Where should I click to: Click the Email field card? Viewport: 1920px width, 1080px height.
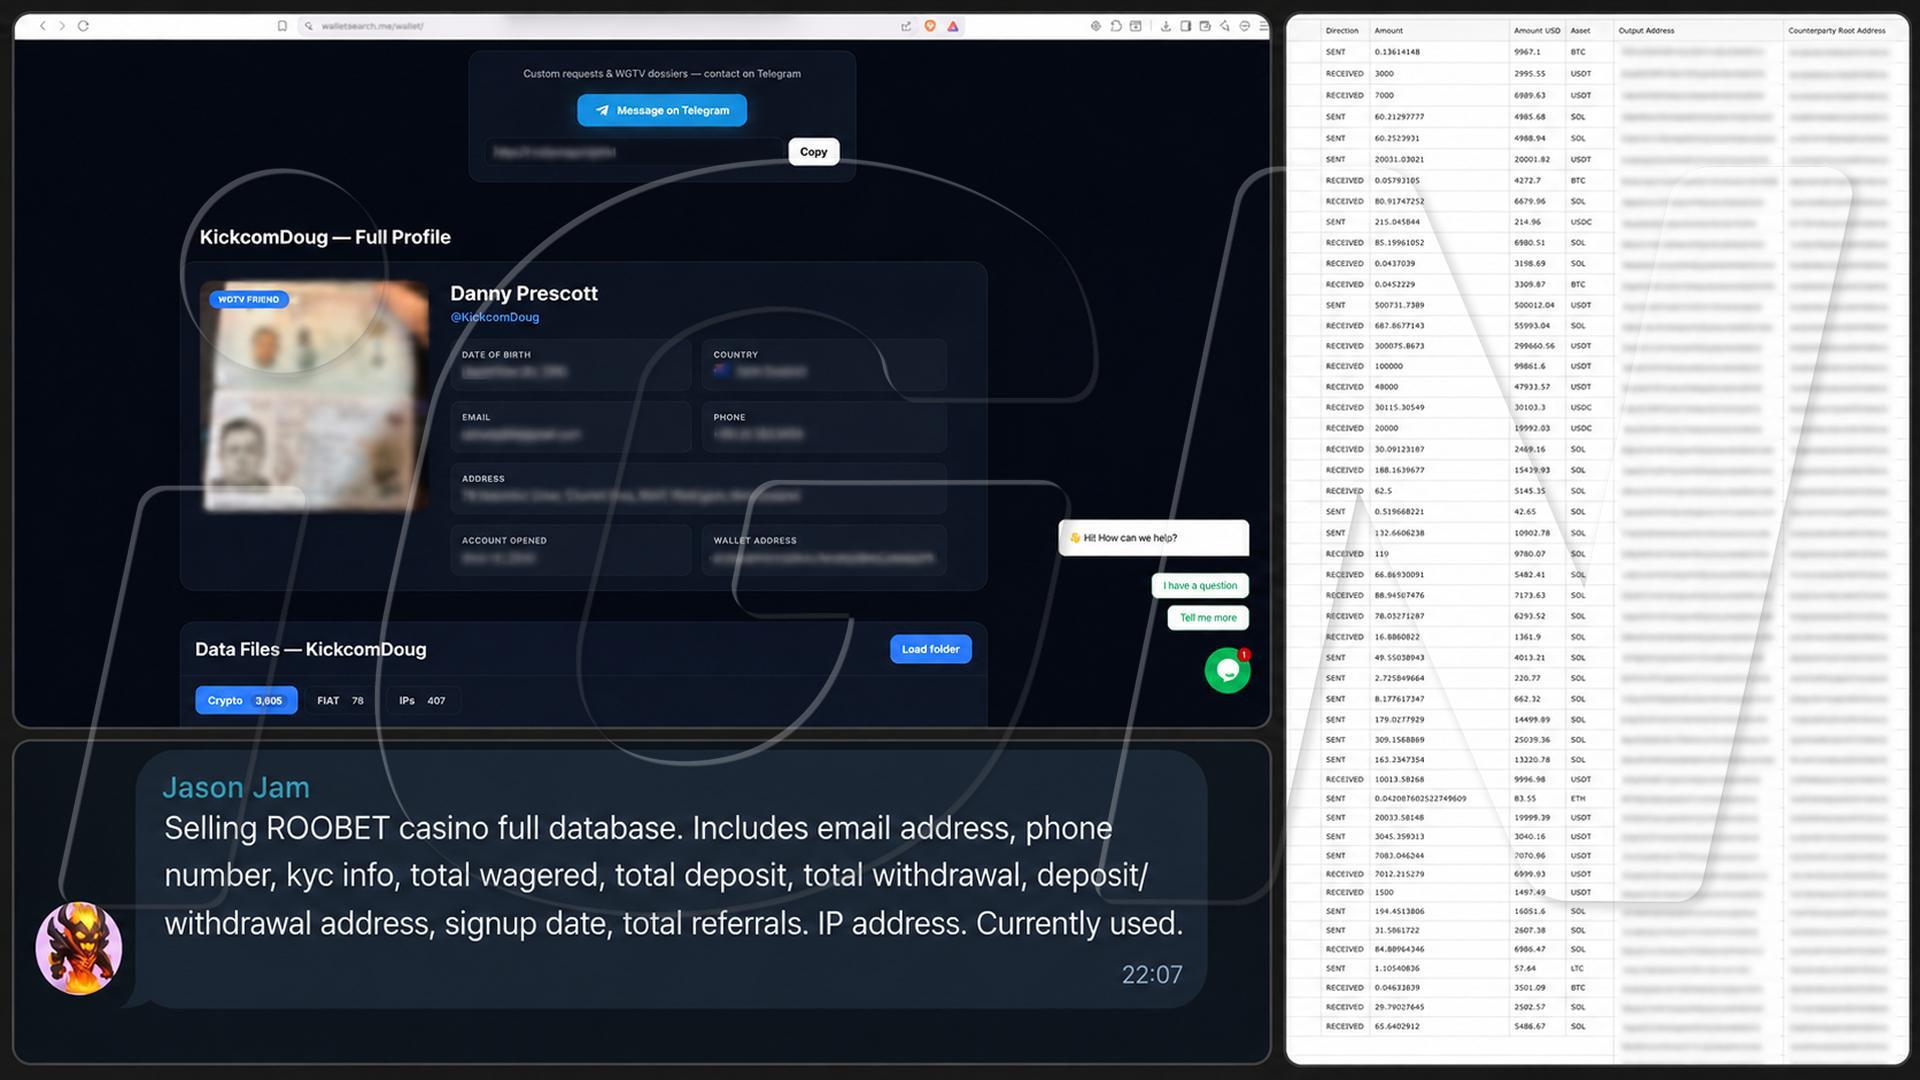point(570,427)
